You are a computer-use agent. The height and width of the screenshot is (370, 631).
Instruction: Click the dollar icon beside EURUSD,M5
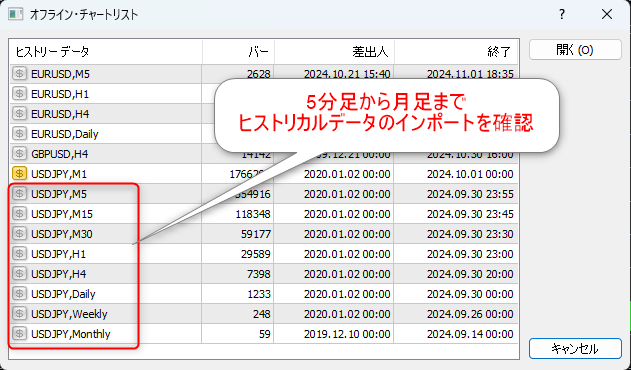click(x=19, y=74)
